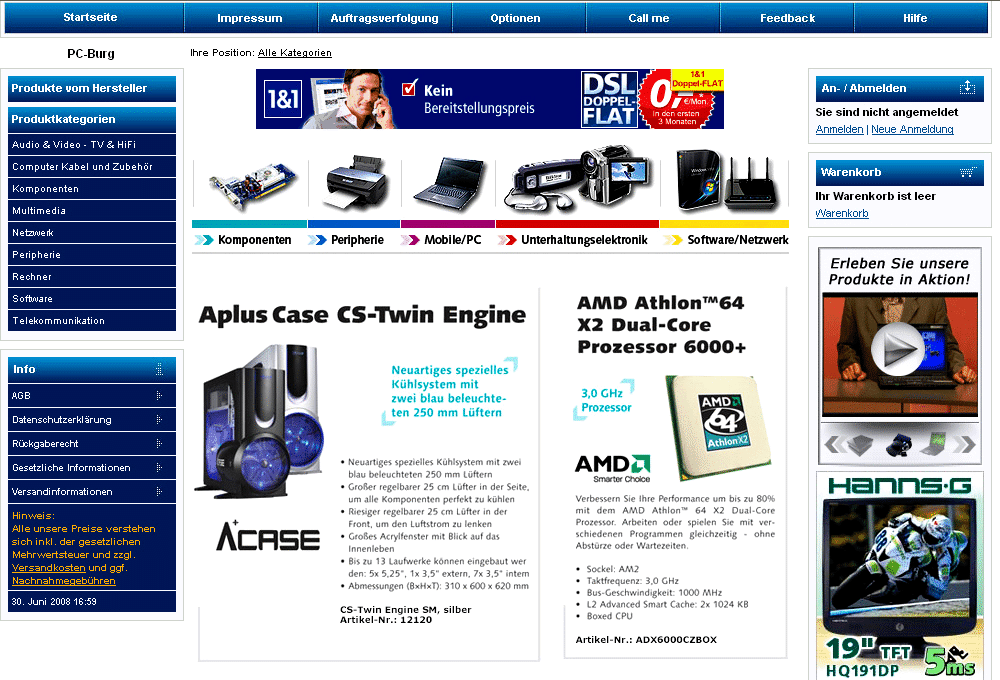Go to Auftragsverfolgung
The height and width of the screenshot is (680, 1000).
pyautogui.click(x=385, y=18)
